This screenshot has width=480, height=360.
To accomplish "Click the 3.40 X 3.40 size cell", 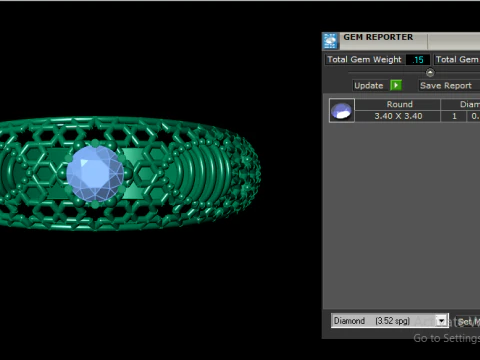I will click(398, 116).
